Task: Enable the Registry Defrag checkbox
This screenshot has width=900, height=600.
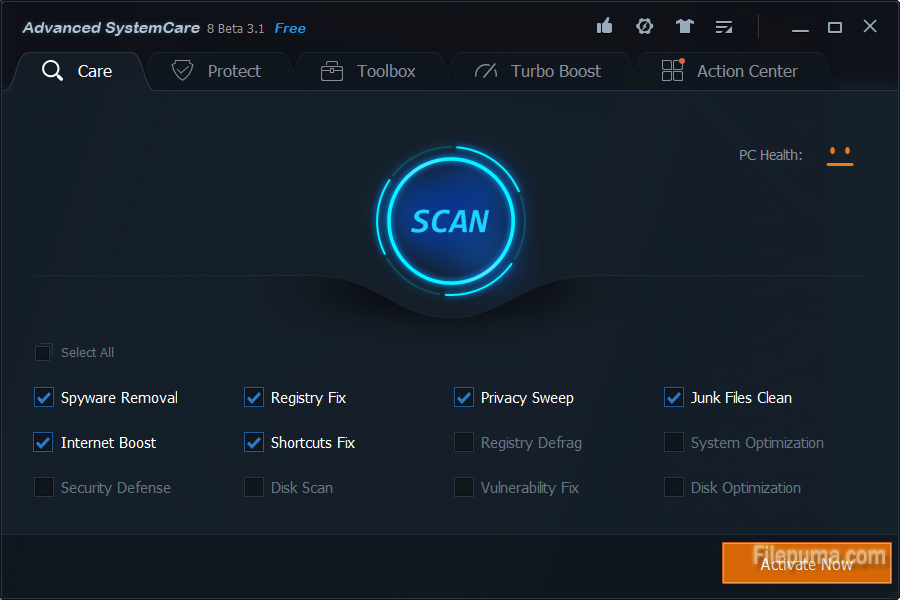Action: [x=464, y=443]
